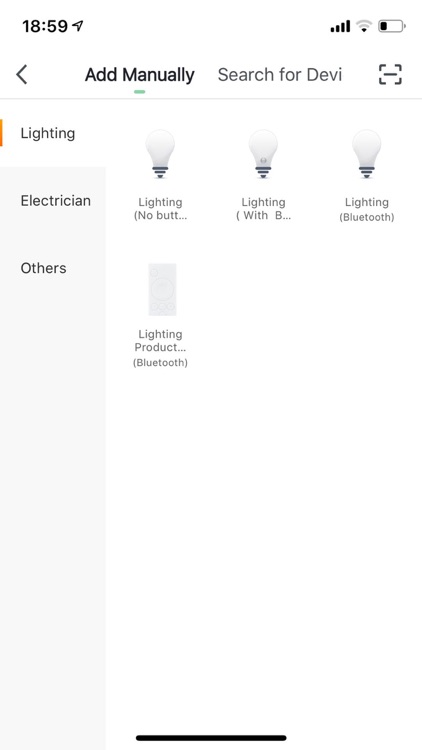Tap the battery indicator in status bar
Image resolution: width=422 pixels, height=750 pixels.
coord(392,26)
